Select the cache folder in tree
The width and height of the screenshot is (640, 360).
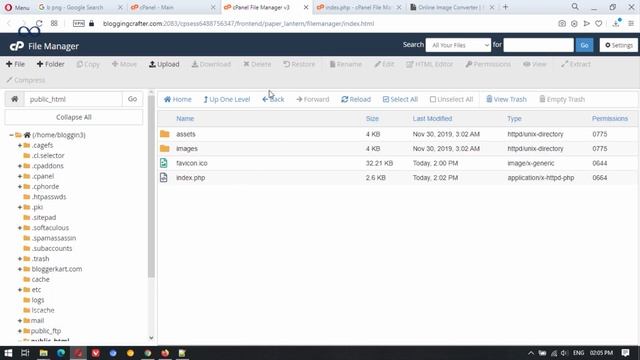[40, 279]
